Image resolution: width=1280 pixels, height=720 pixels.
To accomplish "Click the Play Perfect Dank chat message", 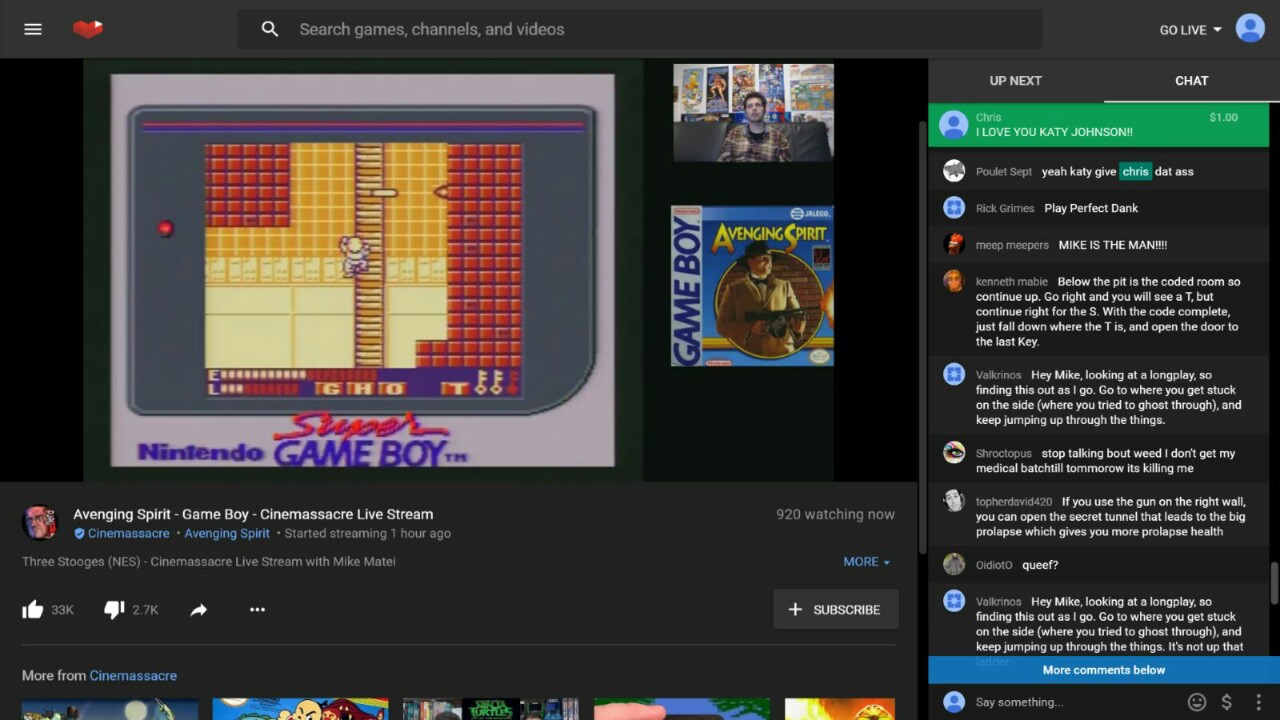I will [1091, 208].
